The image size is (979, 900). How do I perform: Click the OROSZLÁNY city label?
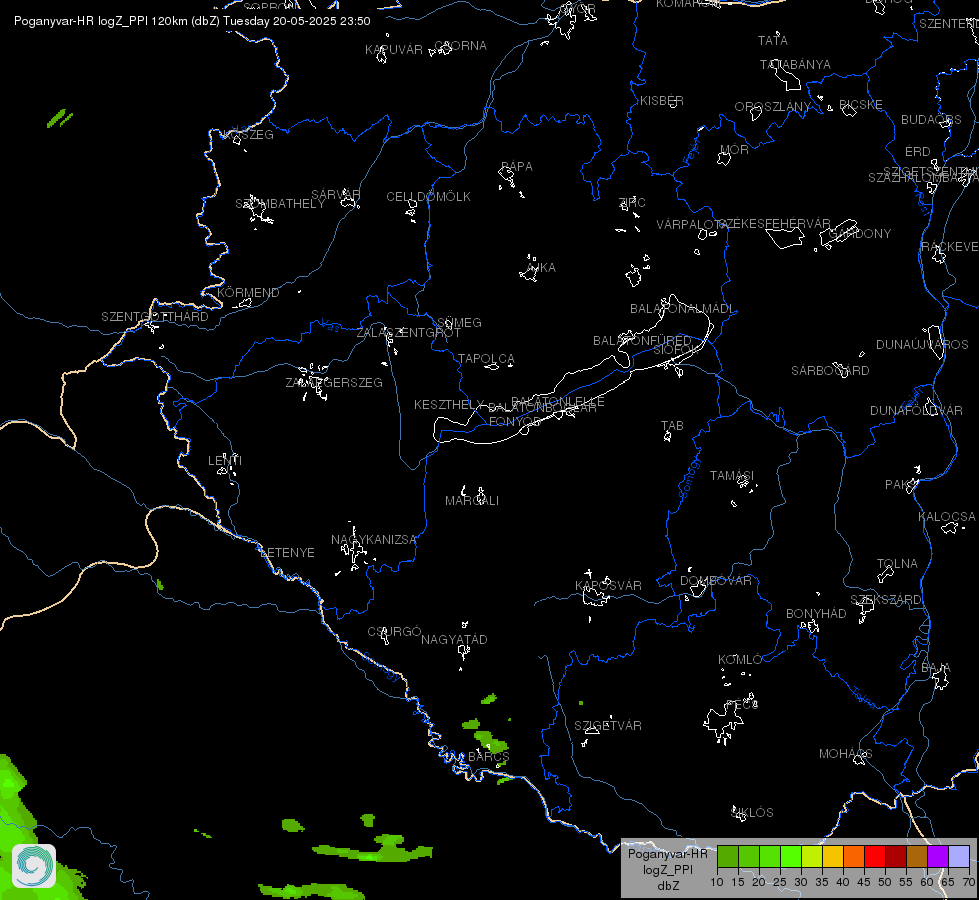point(773,107)
